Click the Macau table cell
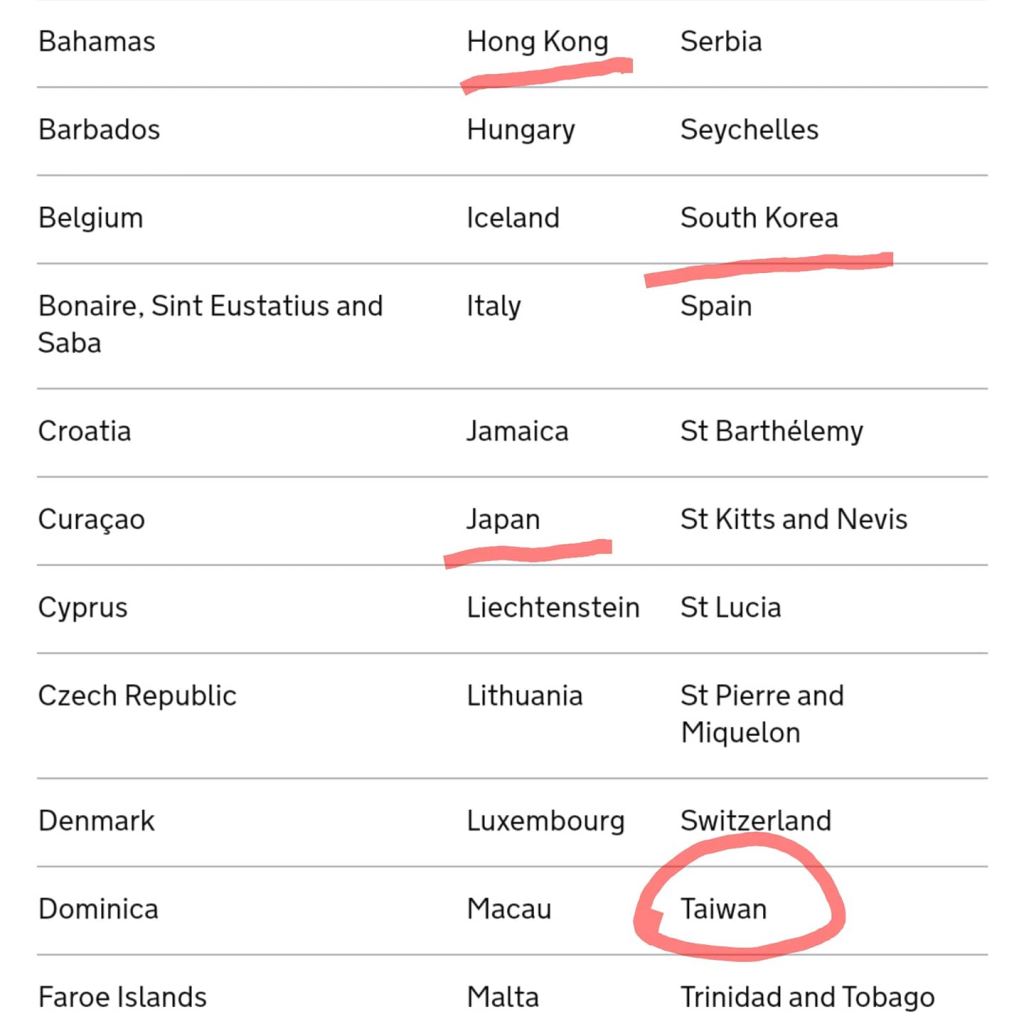 click(x=509, y=909)
